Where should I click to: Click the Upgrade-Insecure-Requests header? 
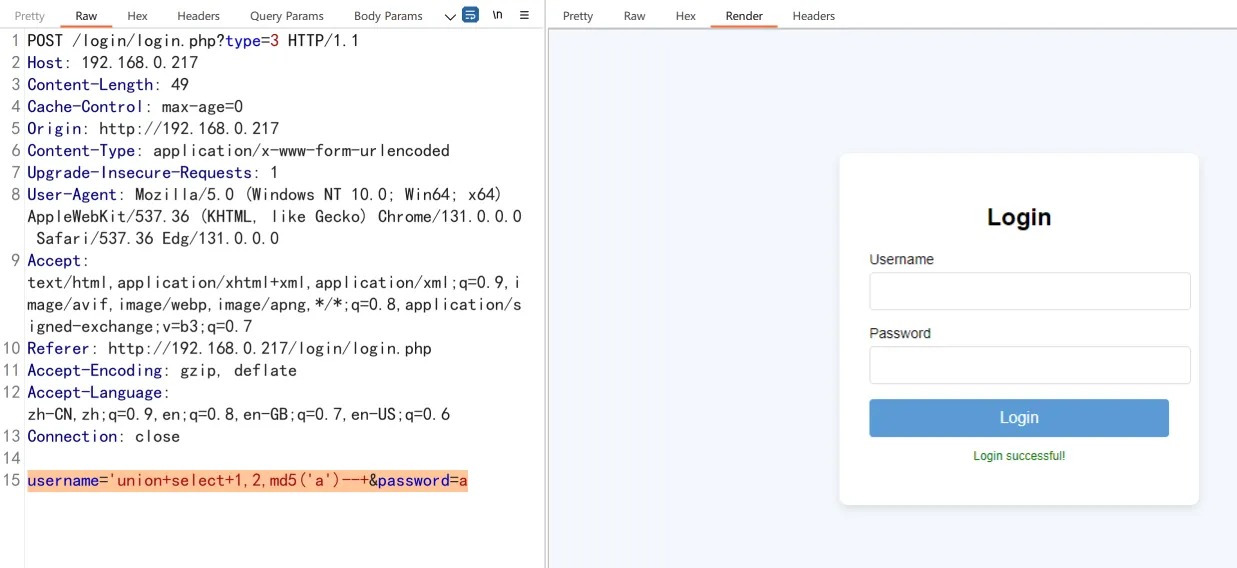click(x=153, y=173)
